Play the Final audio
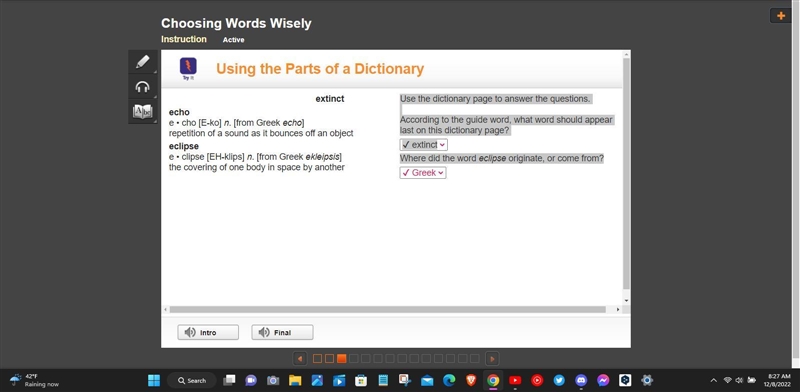Image resolution: width=800 pixels, height=392 pixels. 282,332
